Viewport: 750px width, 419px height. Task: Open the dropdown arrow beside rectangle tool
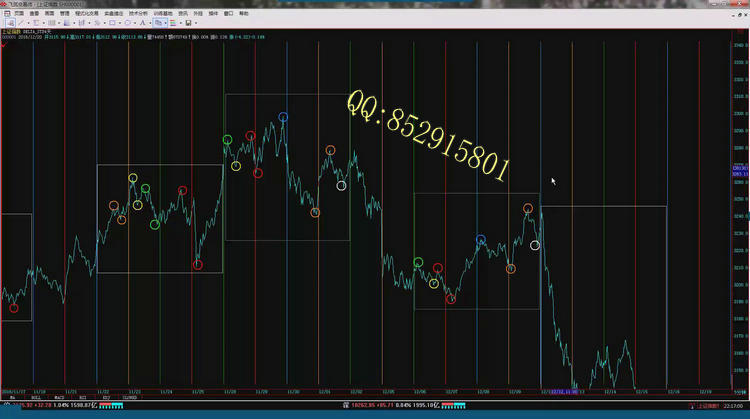(119, 22)
